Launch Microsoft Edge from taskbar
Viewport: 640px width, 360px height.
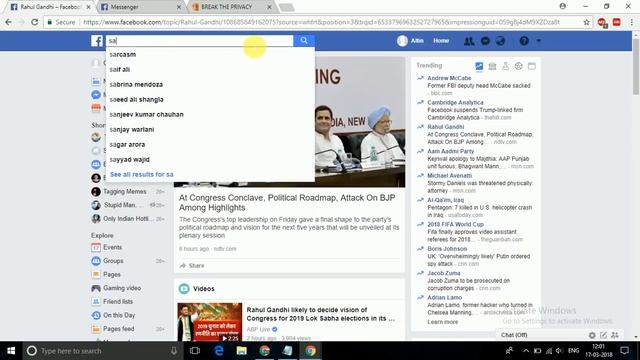click(219, 351)
